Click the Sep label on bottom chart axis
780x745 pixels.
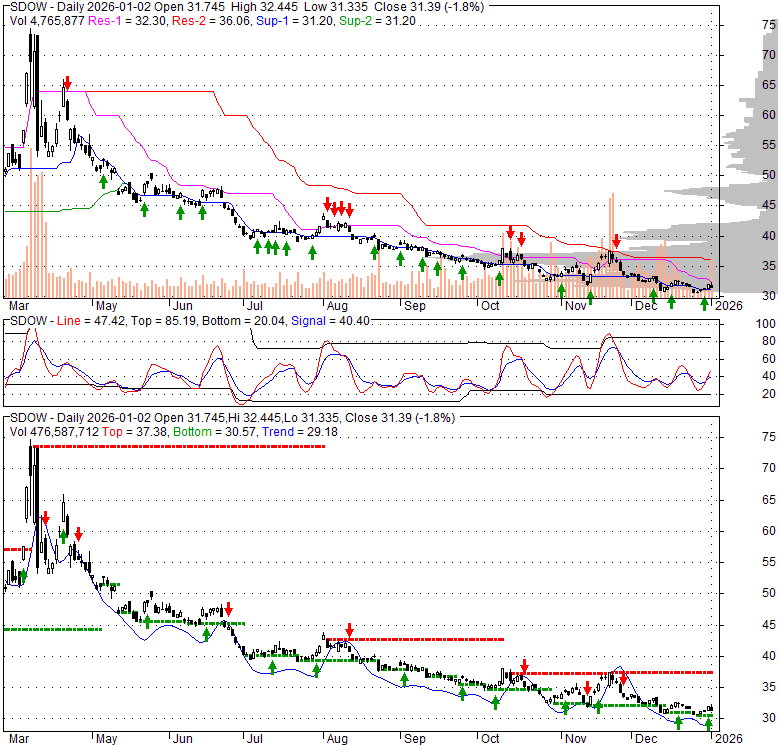[414, 739]
